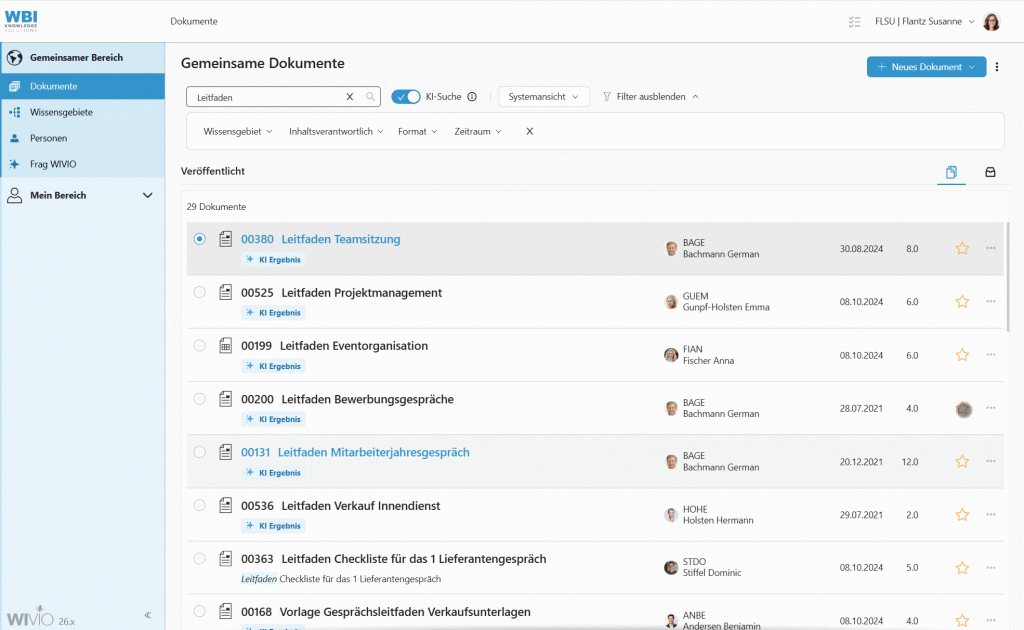Open more options for Leitfaden Projektmanagement
Screen dimensions: 1024x630
pyautogui.click(x=991, y=301)
